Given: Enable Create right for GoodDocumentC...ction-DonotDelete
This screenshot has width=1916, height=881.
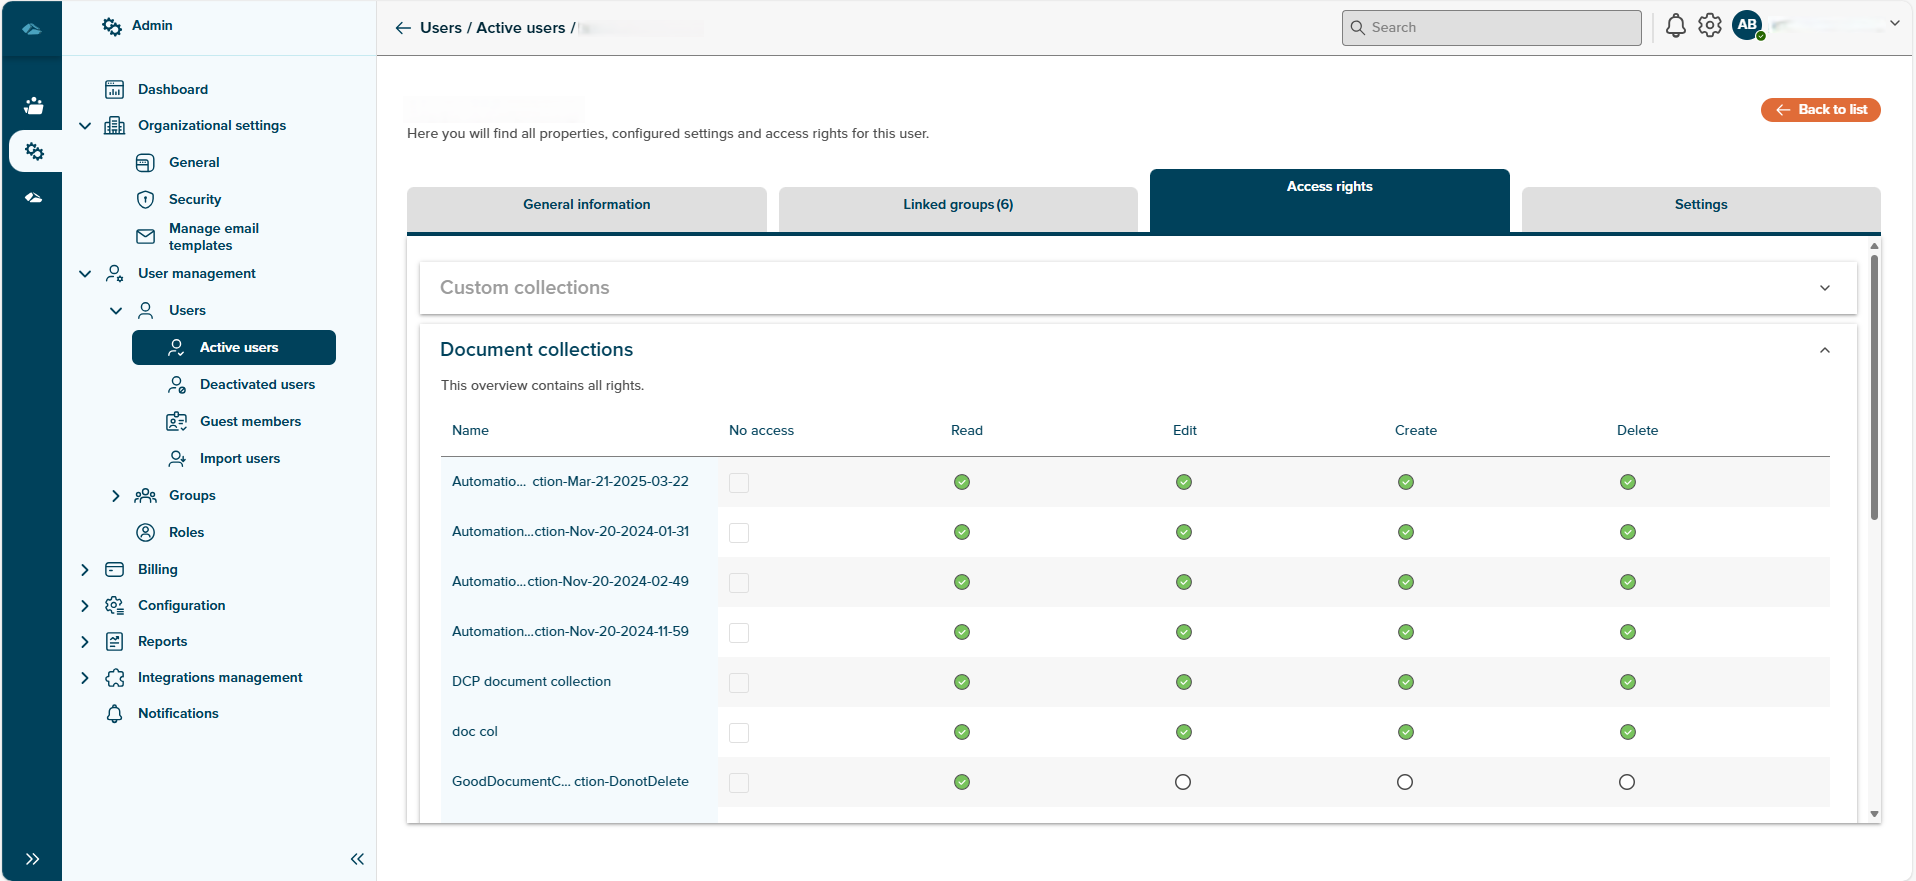Looking at the screenshot, I should tap(1405, 782).
